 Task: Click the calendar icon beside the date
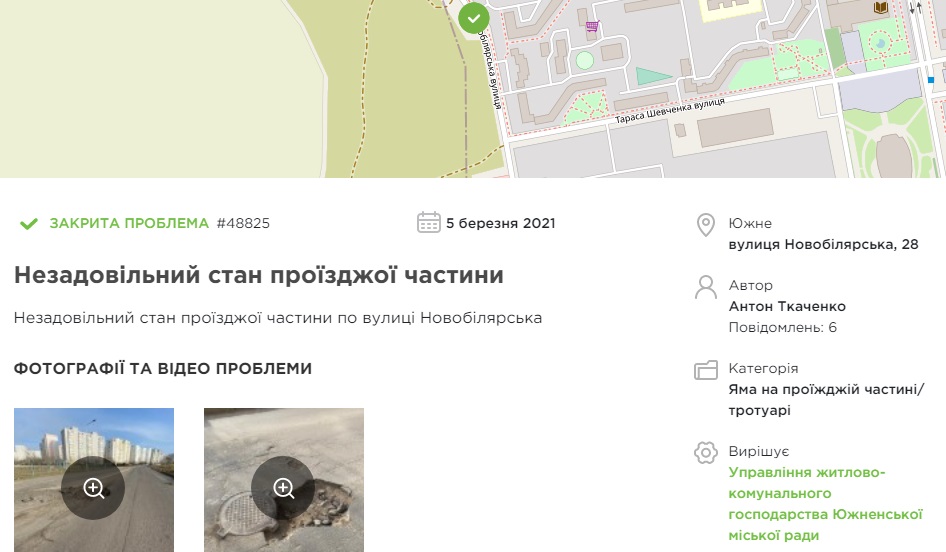tap(428, 223)
